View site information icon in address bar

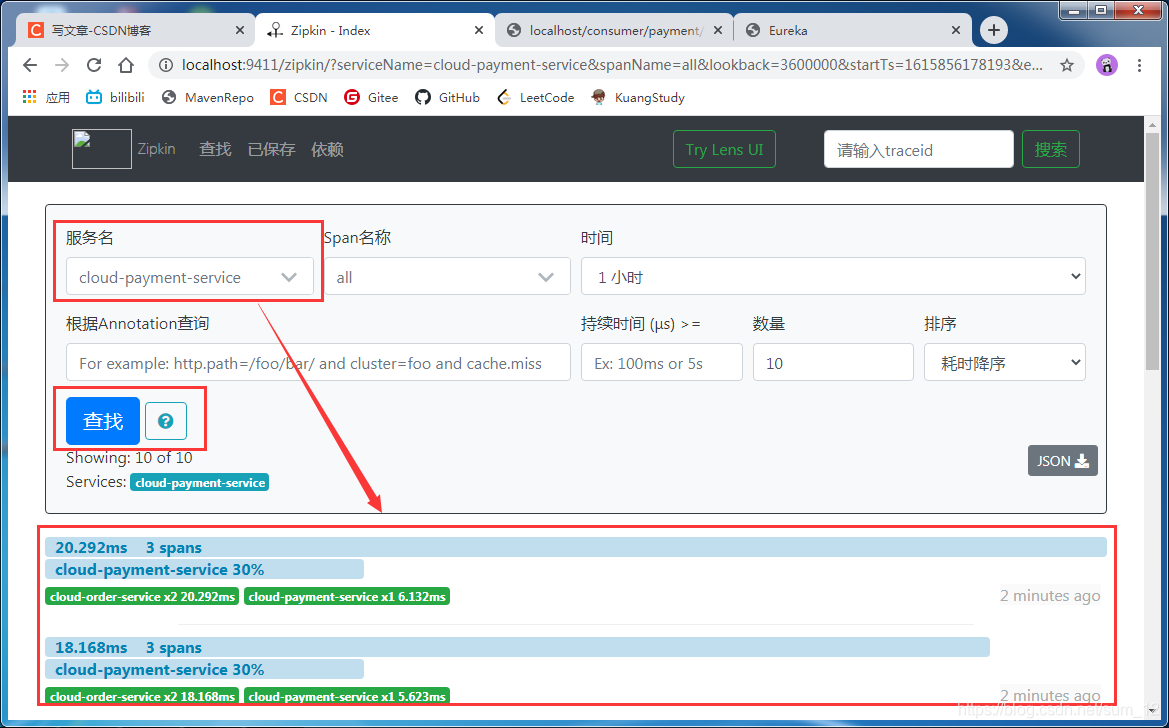pyautogui.click(x=167, y=66)
